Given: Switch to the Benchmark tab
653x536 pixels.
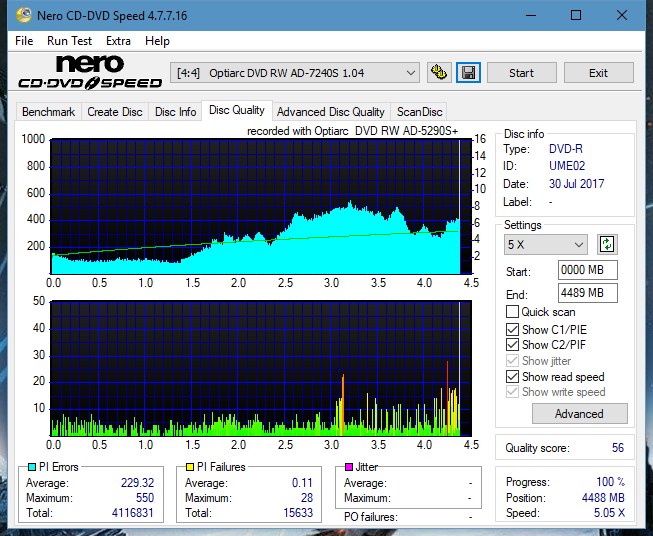Looking at the screenshot, I should pyautogui.click(x=48, y=112).
